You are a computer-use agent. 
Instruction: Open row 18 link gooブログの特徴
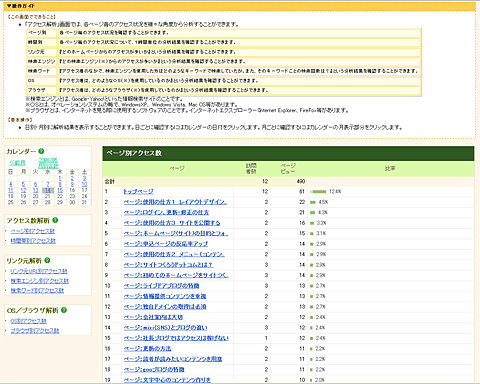(154, 369)
